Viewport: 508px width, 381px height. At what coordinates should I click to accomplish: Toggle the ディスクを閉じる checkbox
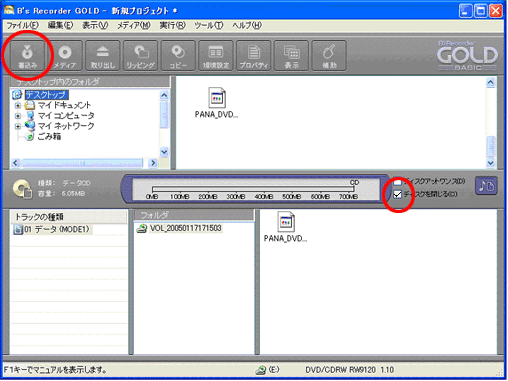[x=397, y=194]
